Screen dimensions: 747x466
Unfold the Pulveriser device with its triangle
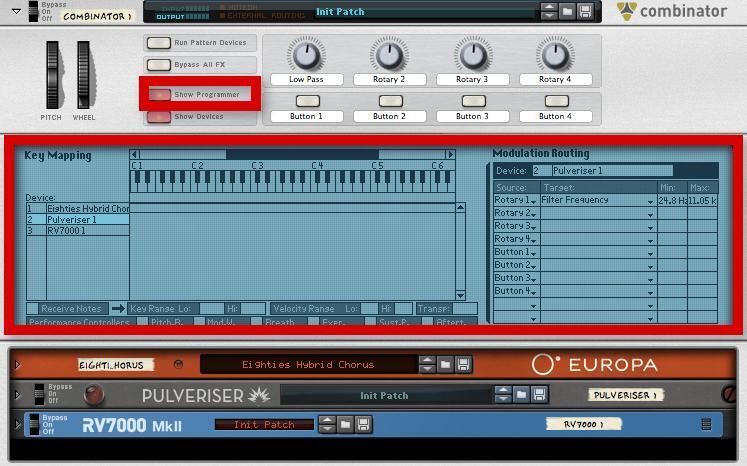(18, 395)
